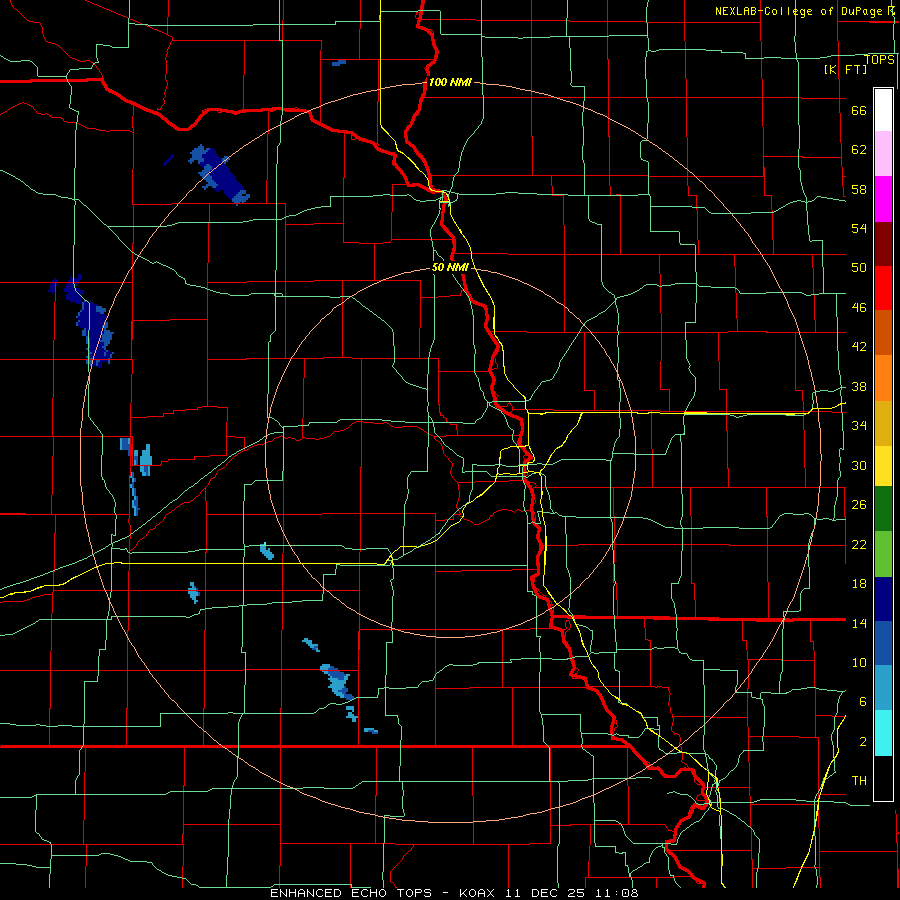The height and width of the screenshot is (900, 900).
Task: Choose the yellow swatch in the color scale
Action: 883,465
